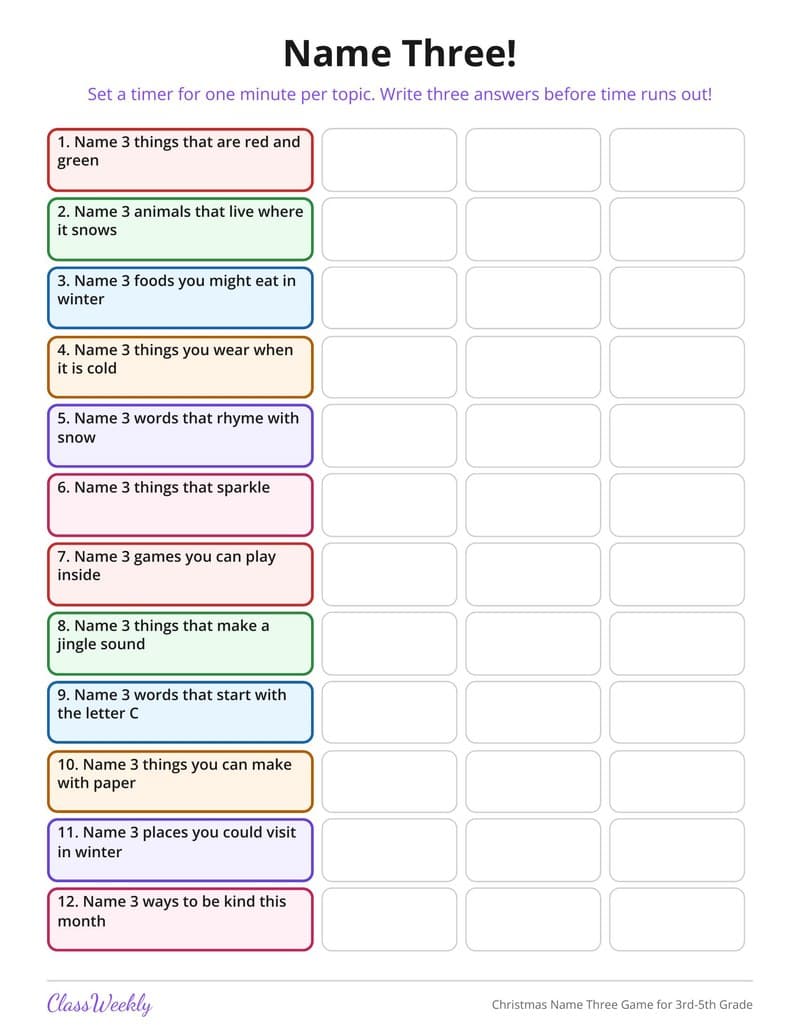Screen dimensions: 800x1035
Task: Click last answer box for things that sparkle
Action: pyautogui.click(x=677, y=505)
